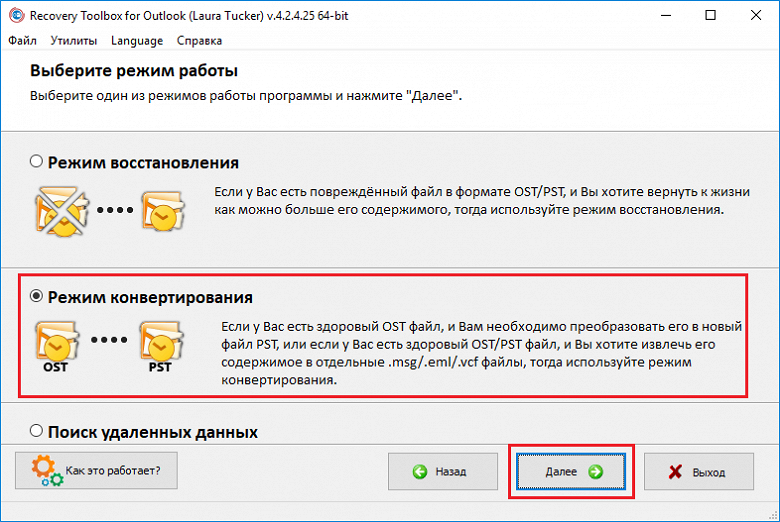Open the "Утилиты" menu
Screen dimensions: 780x522
75,41
